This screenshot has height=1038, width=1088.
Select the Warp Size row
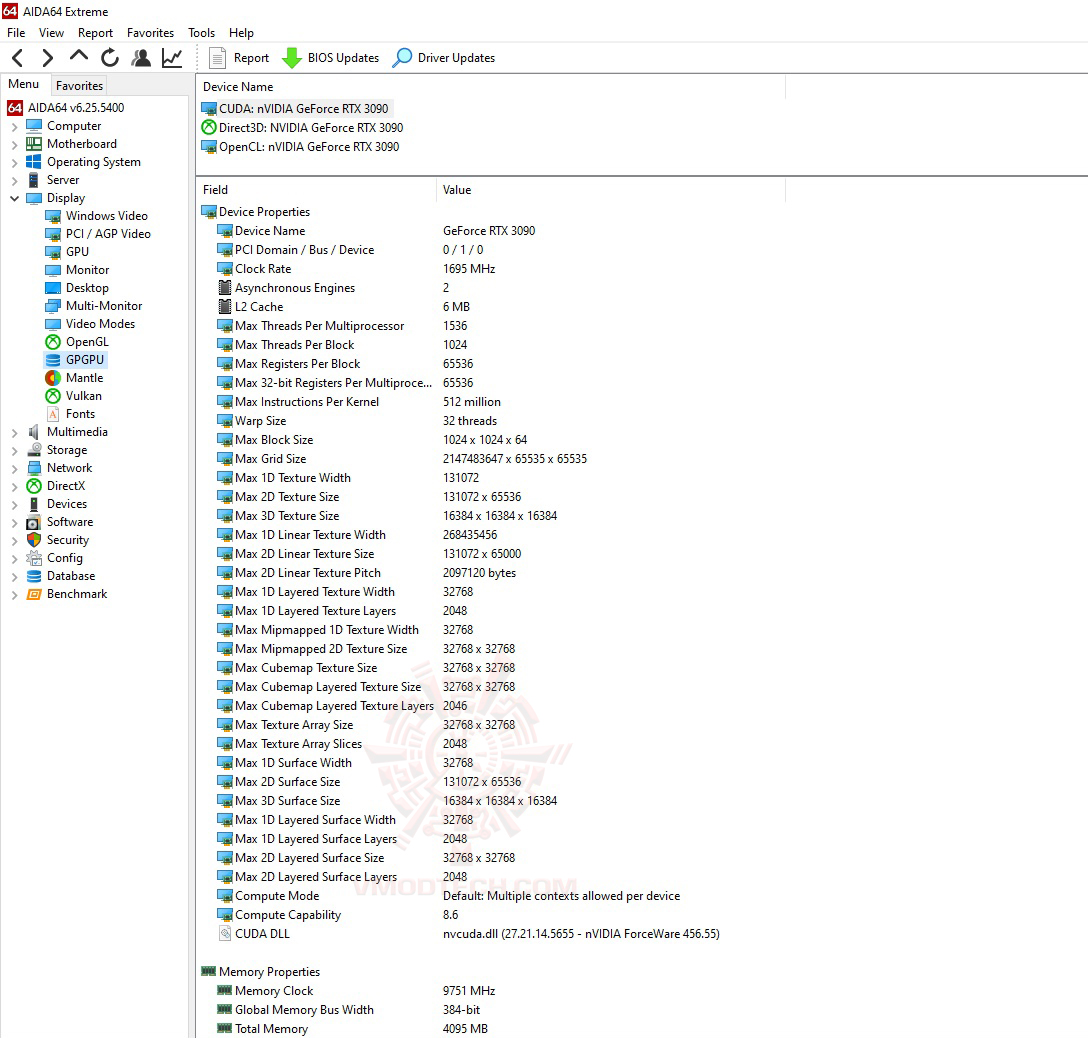(x=357, y=420)
